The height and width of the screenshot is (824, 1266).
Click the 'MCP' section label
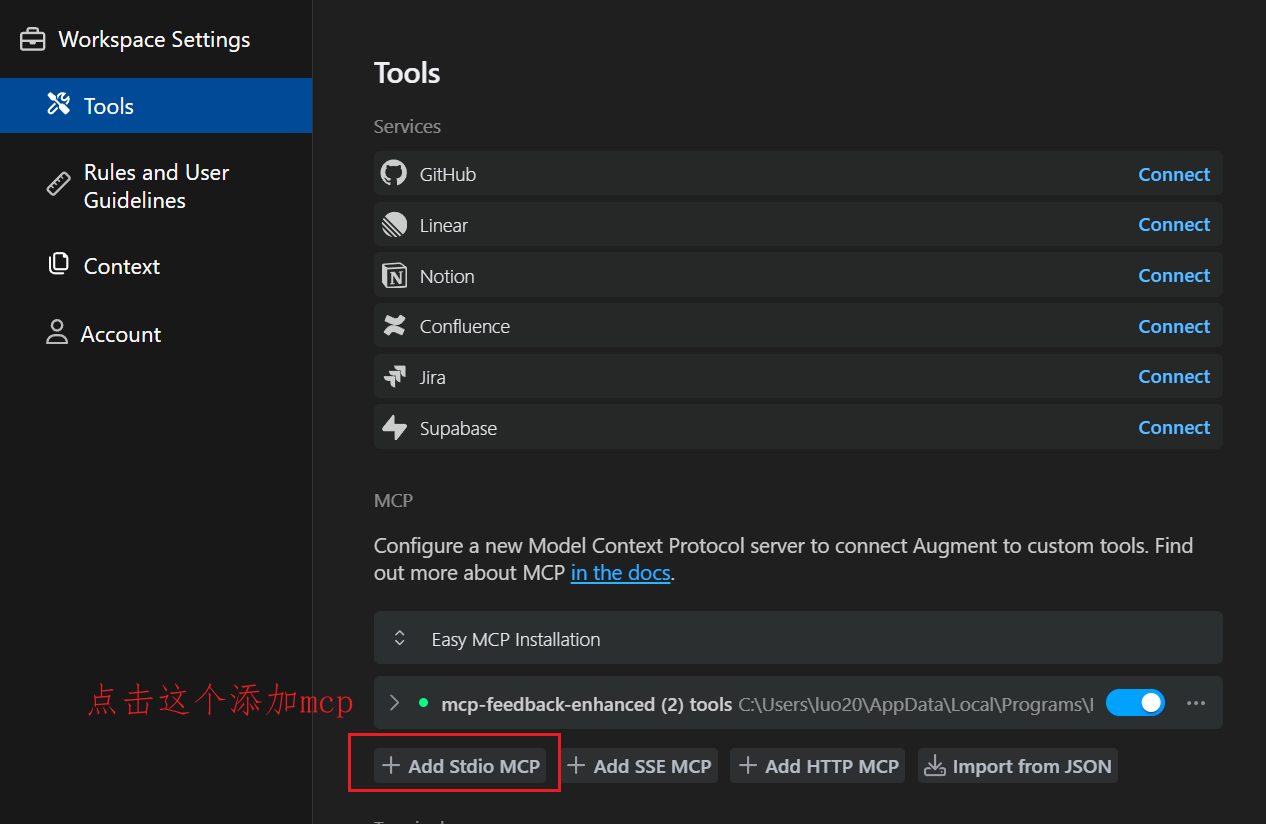[x=393, y=499]
